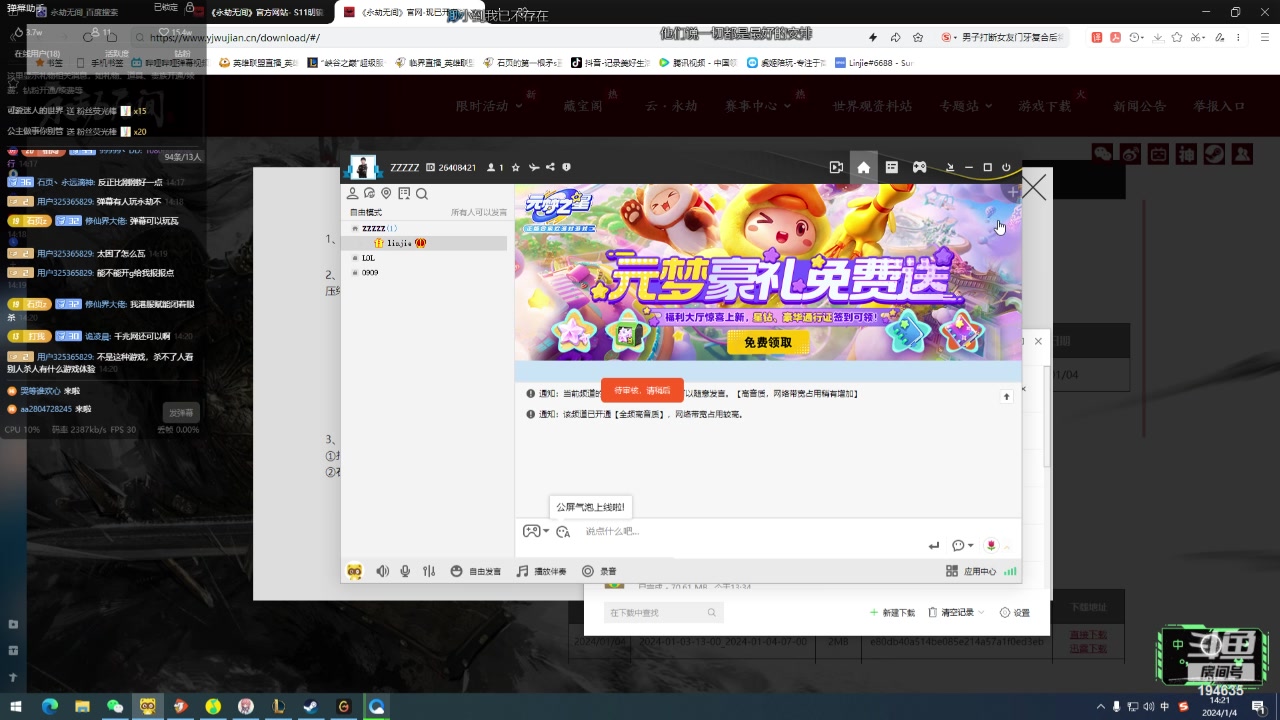
Task: Click the emoji font icon in chat bar
Action: tap(563, 532)
